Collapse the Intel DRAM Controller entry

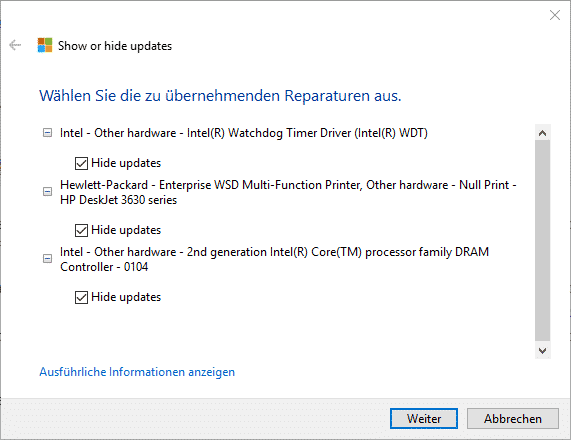click(47, 259)
